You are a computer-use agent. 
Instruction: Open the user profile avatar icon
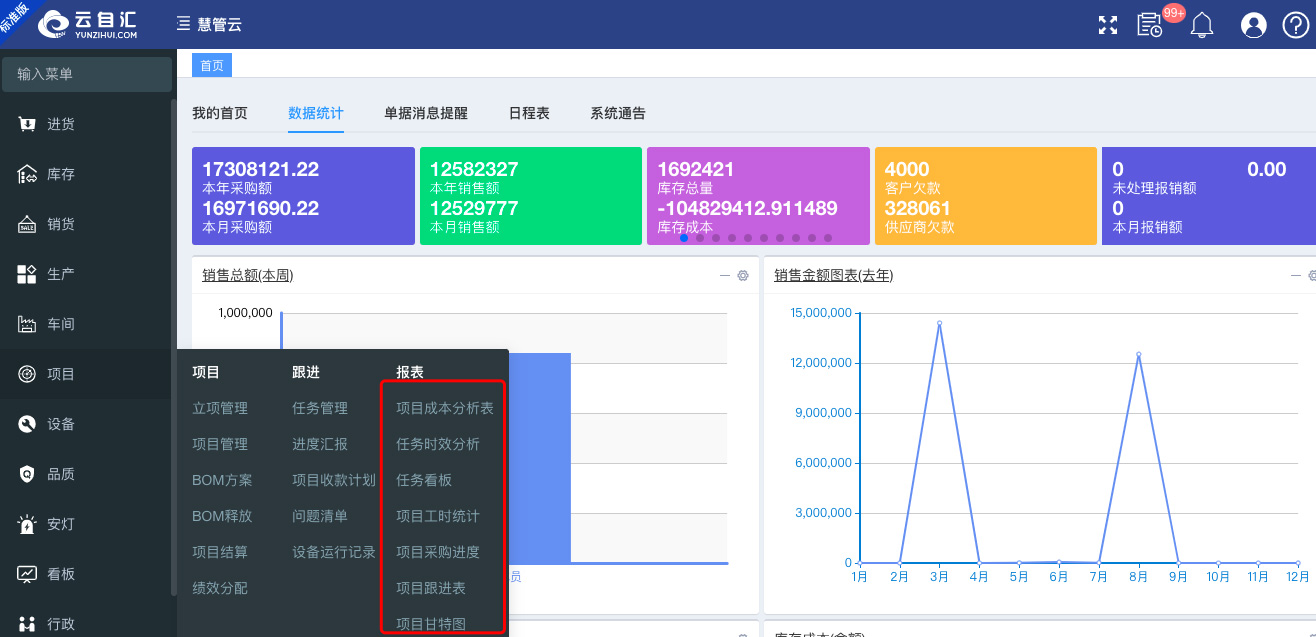click(1253, 25)
